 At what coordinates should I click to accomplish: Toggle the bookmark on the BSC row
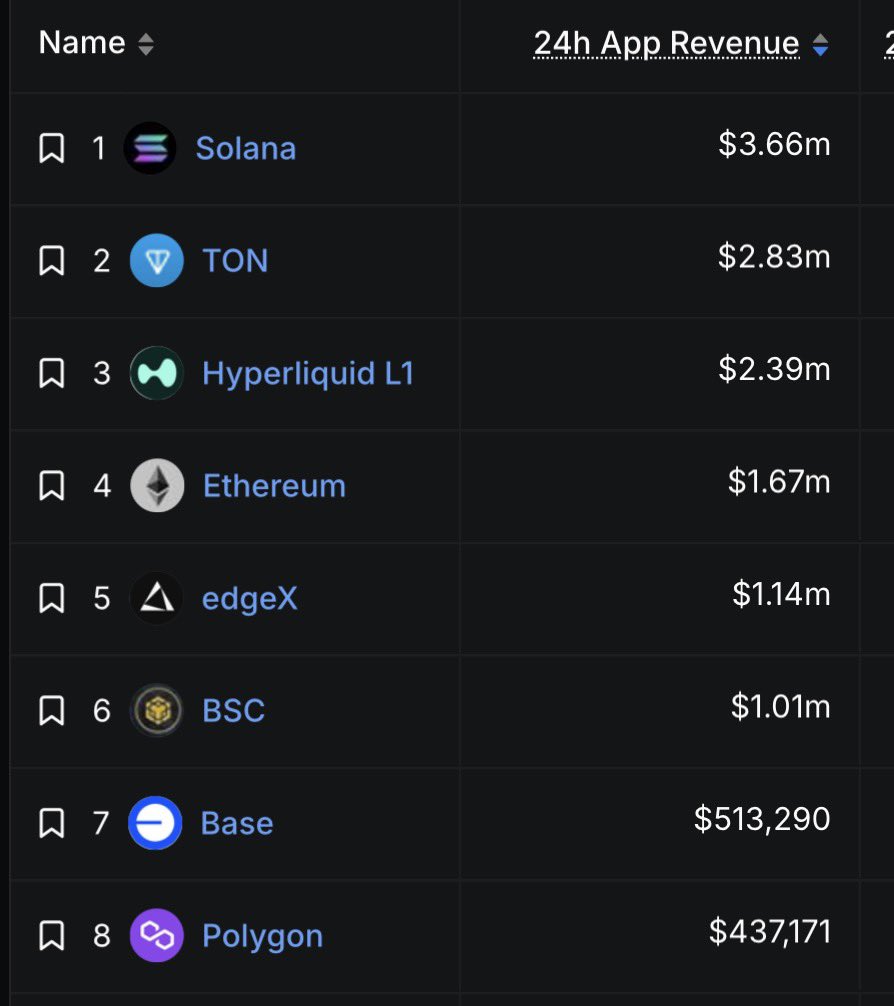tap(52, 711)
